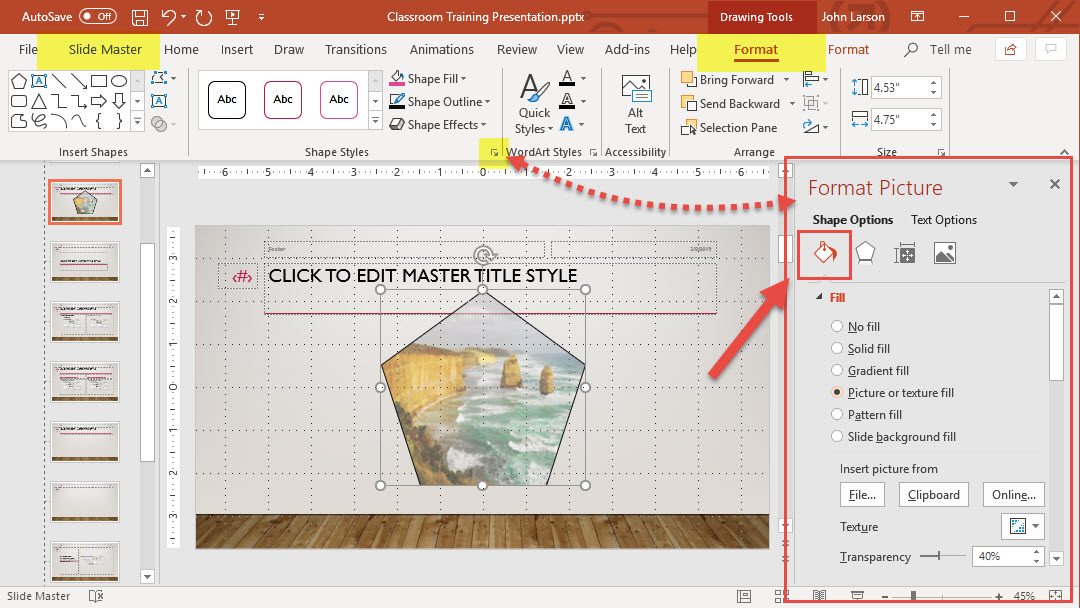
Task: Click the Save icon in title bar
Action: (140, 17)
